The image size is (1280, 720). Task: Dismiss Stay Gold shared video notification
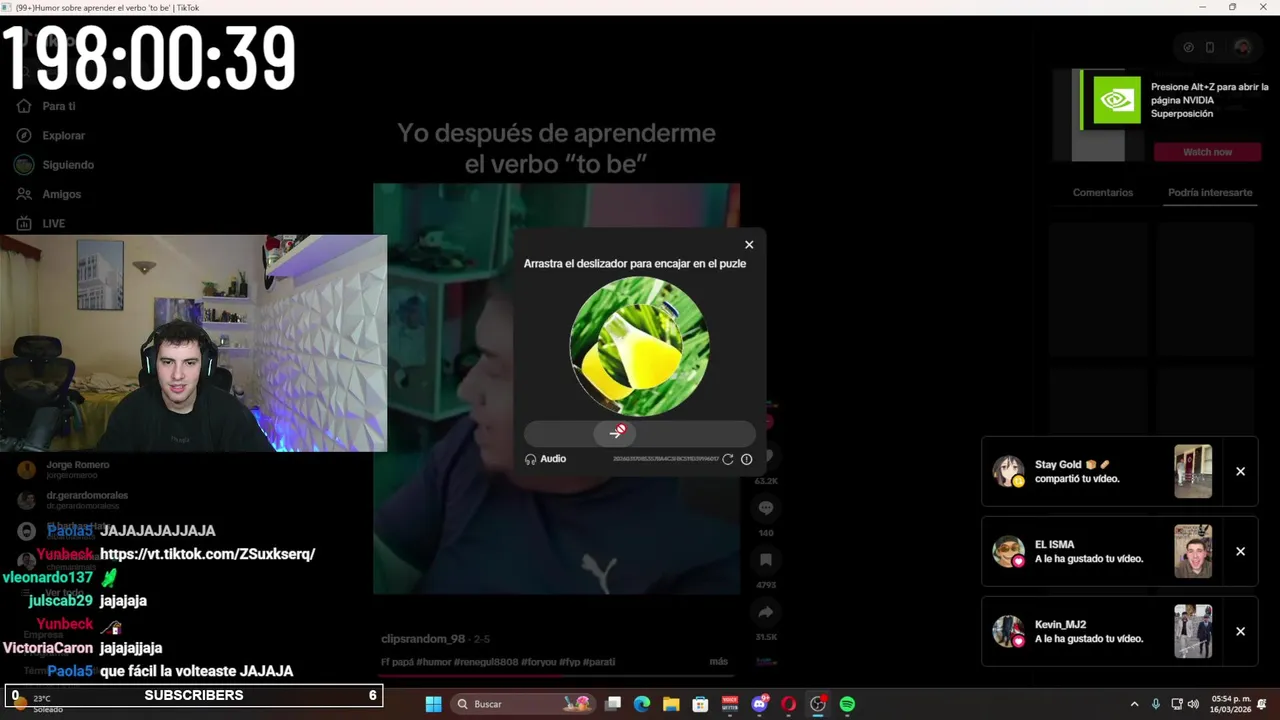coord(1240,471)
